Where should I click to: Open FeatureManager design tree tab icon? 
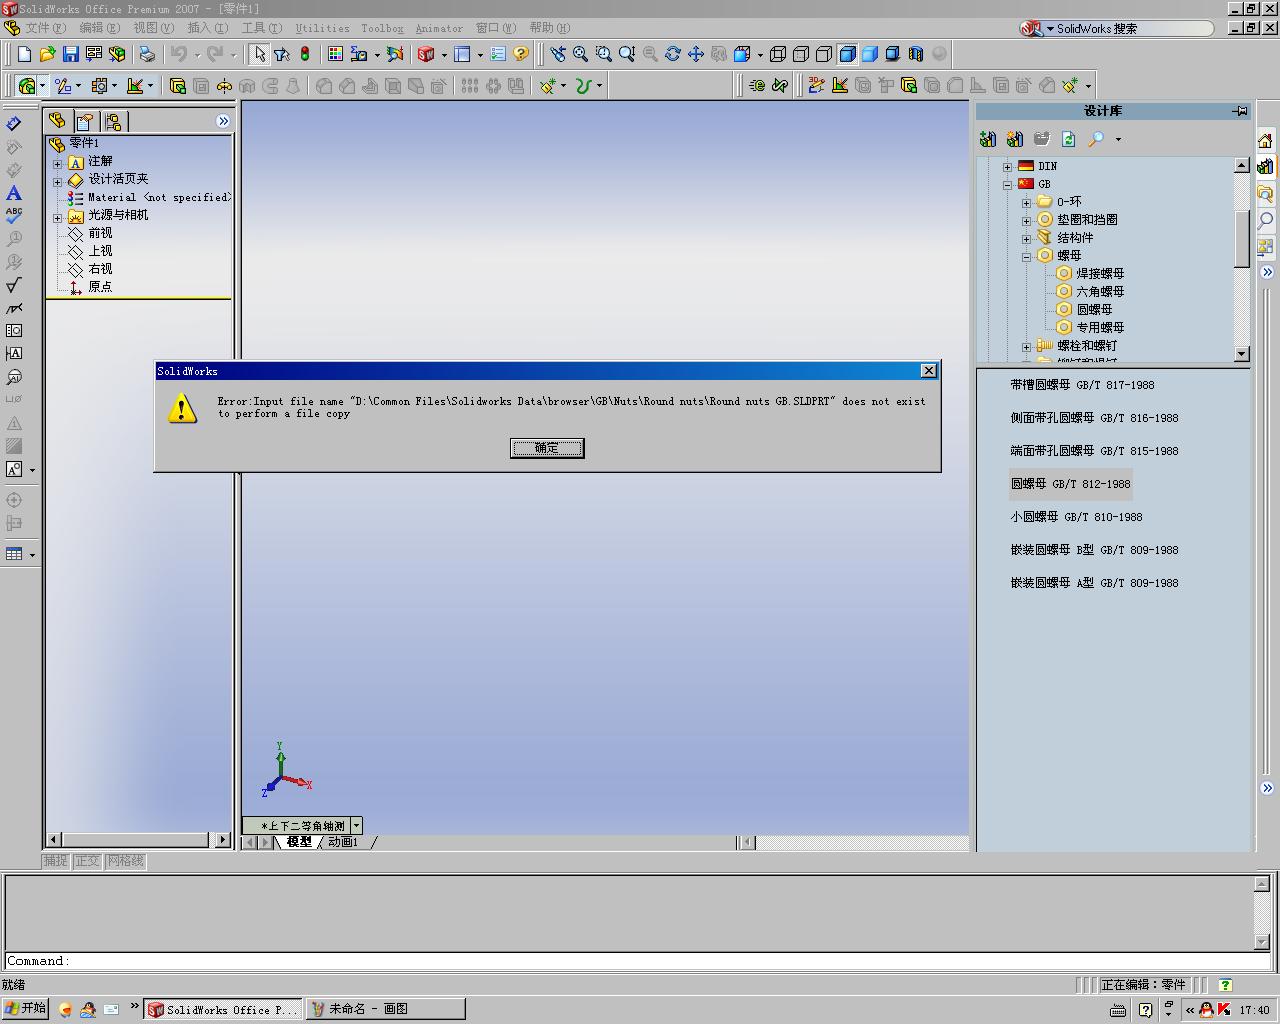[x=57, y=121]
